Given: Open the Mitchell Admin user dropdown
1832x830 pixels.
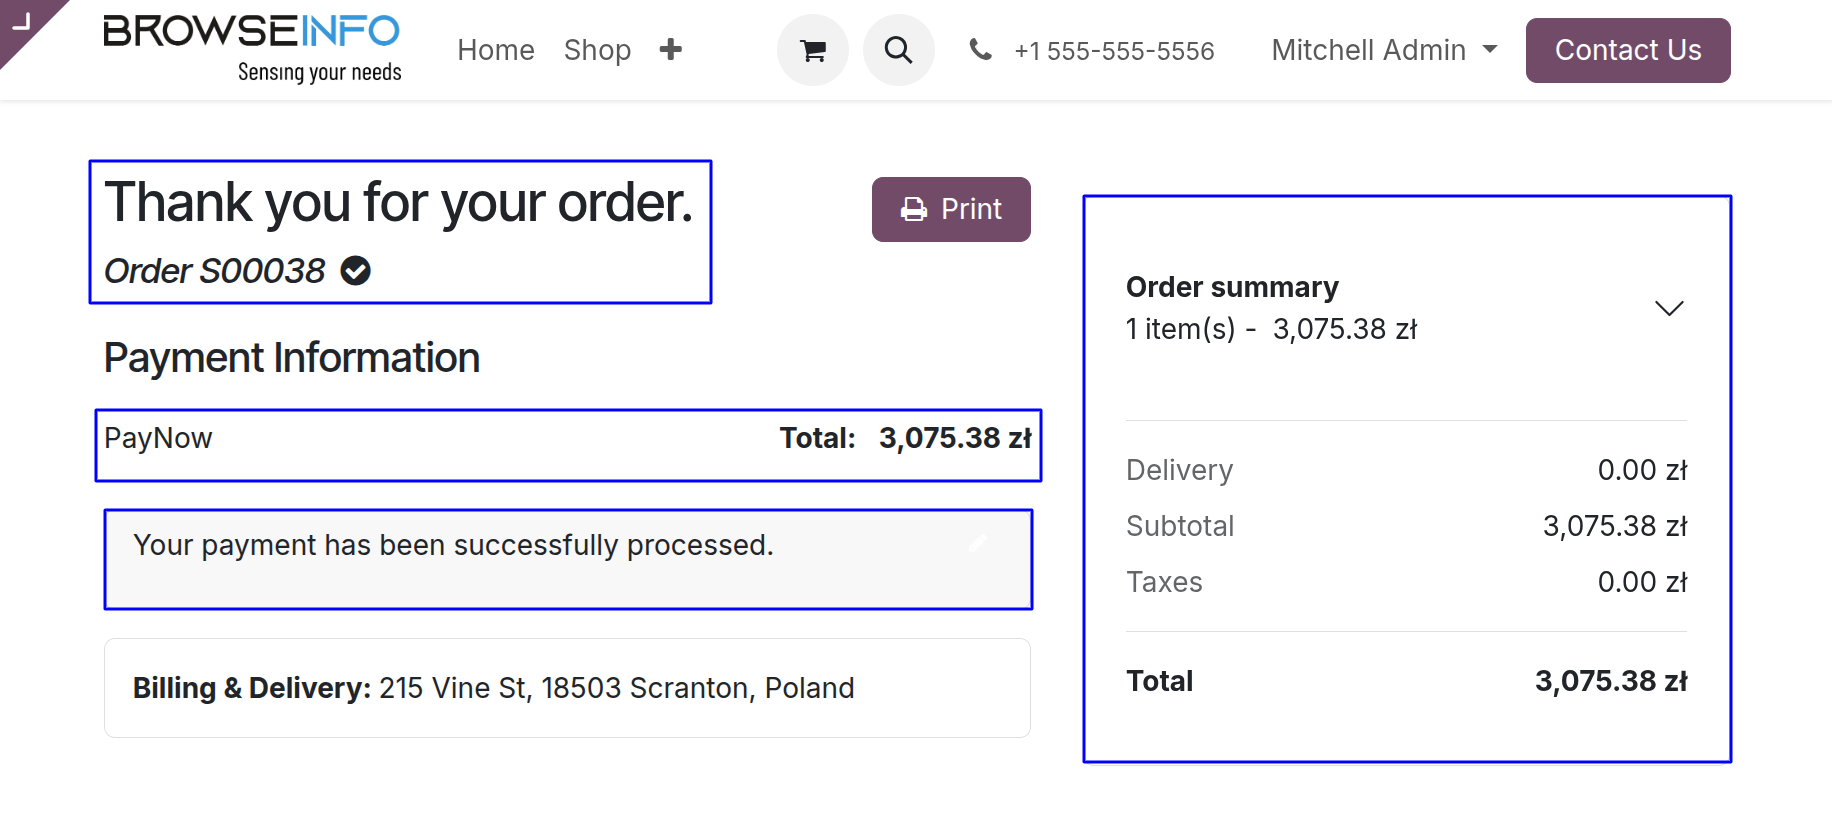Looking at the screenshot, I should tap(1384, 50).
